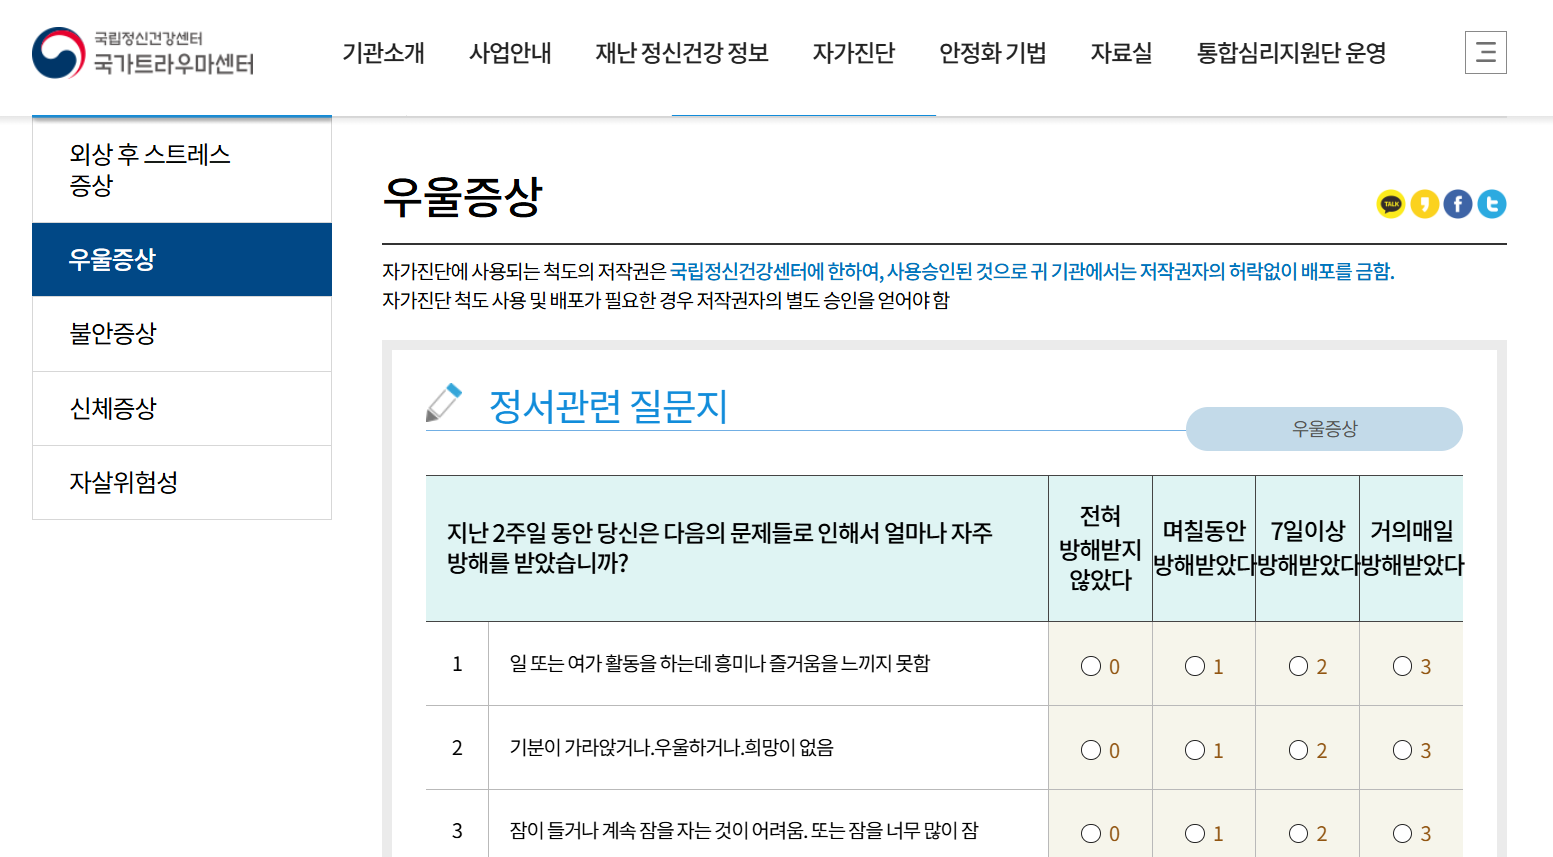The width and height of the screenshot is (1553, 857).
Task: Select 0 for question 3 잠이 들거나
Action: 1091,833
